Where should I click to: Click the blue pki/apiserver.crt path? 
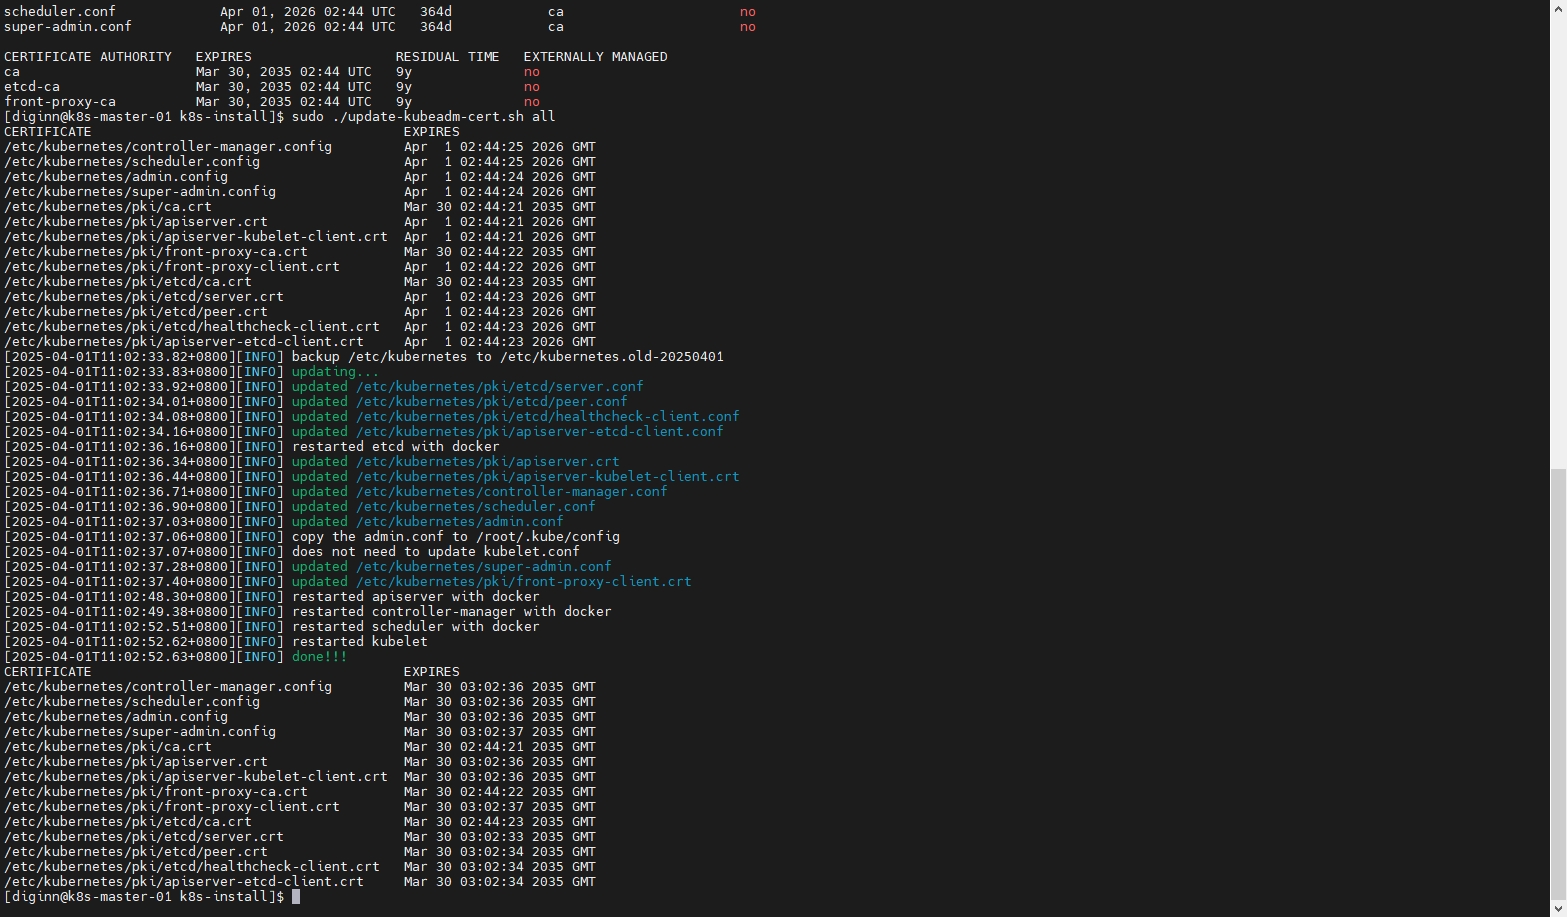tap(487, 462)
